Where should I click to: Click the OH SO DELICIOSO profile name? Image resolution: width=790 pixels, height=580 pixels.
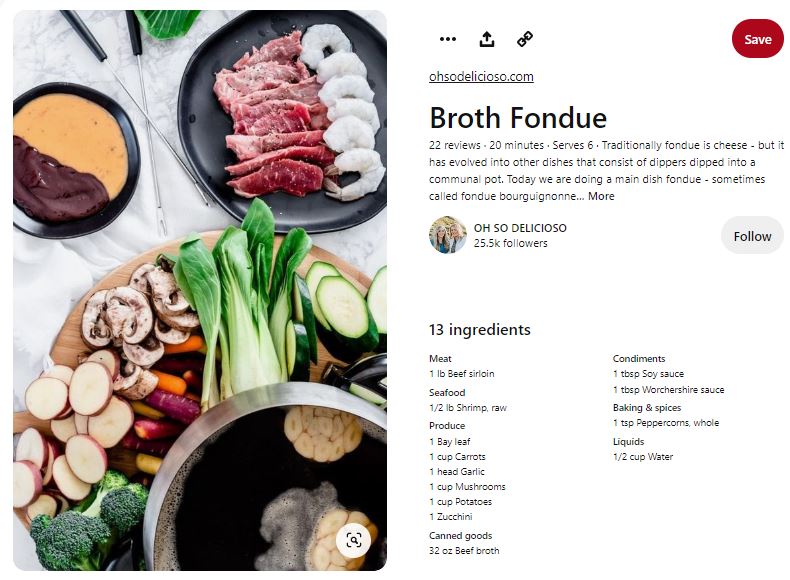520,228
